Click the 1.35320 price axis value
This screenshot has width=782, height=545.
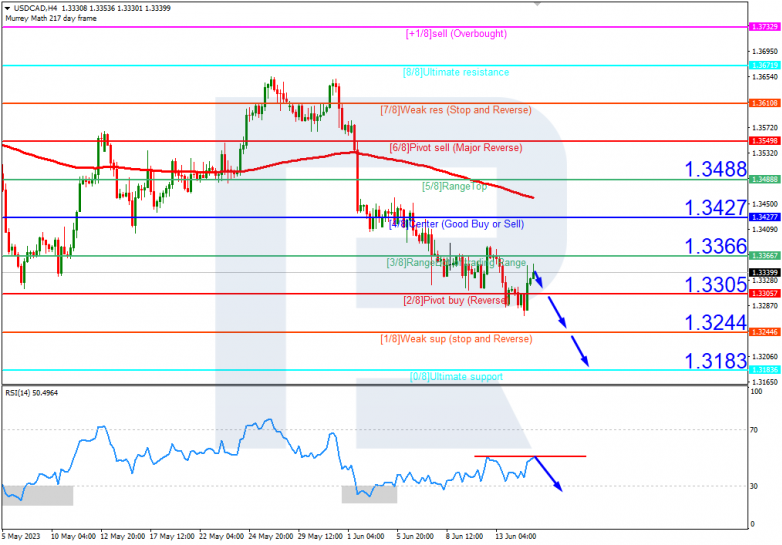click(765, 154)
